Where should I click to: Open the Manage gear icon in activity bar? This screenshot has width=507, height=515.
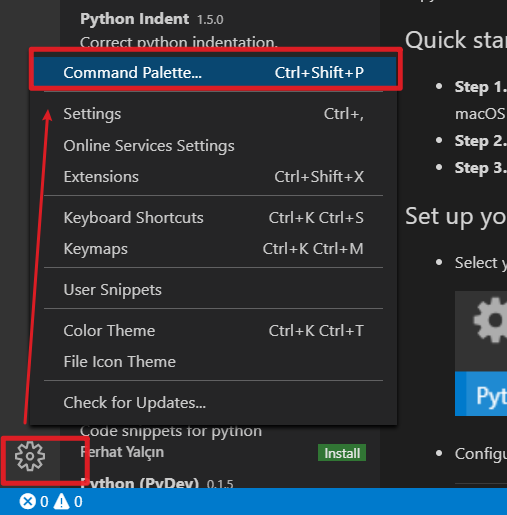(30, 456)
